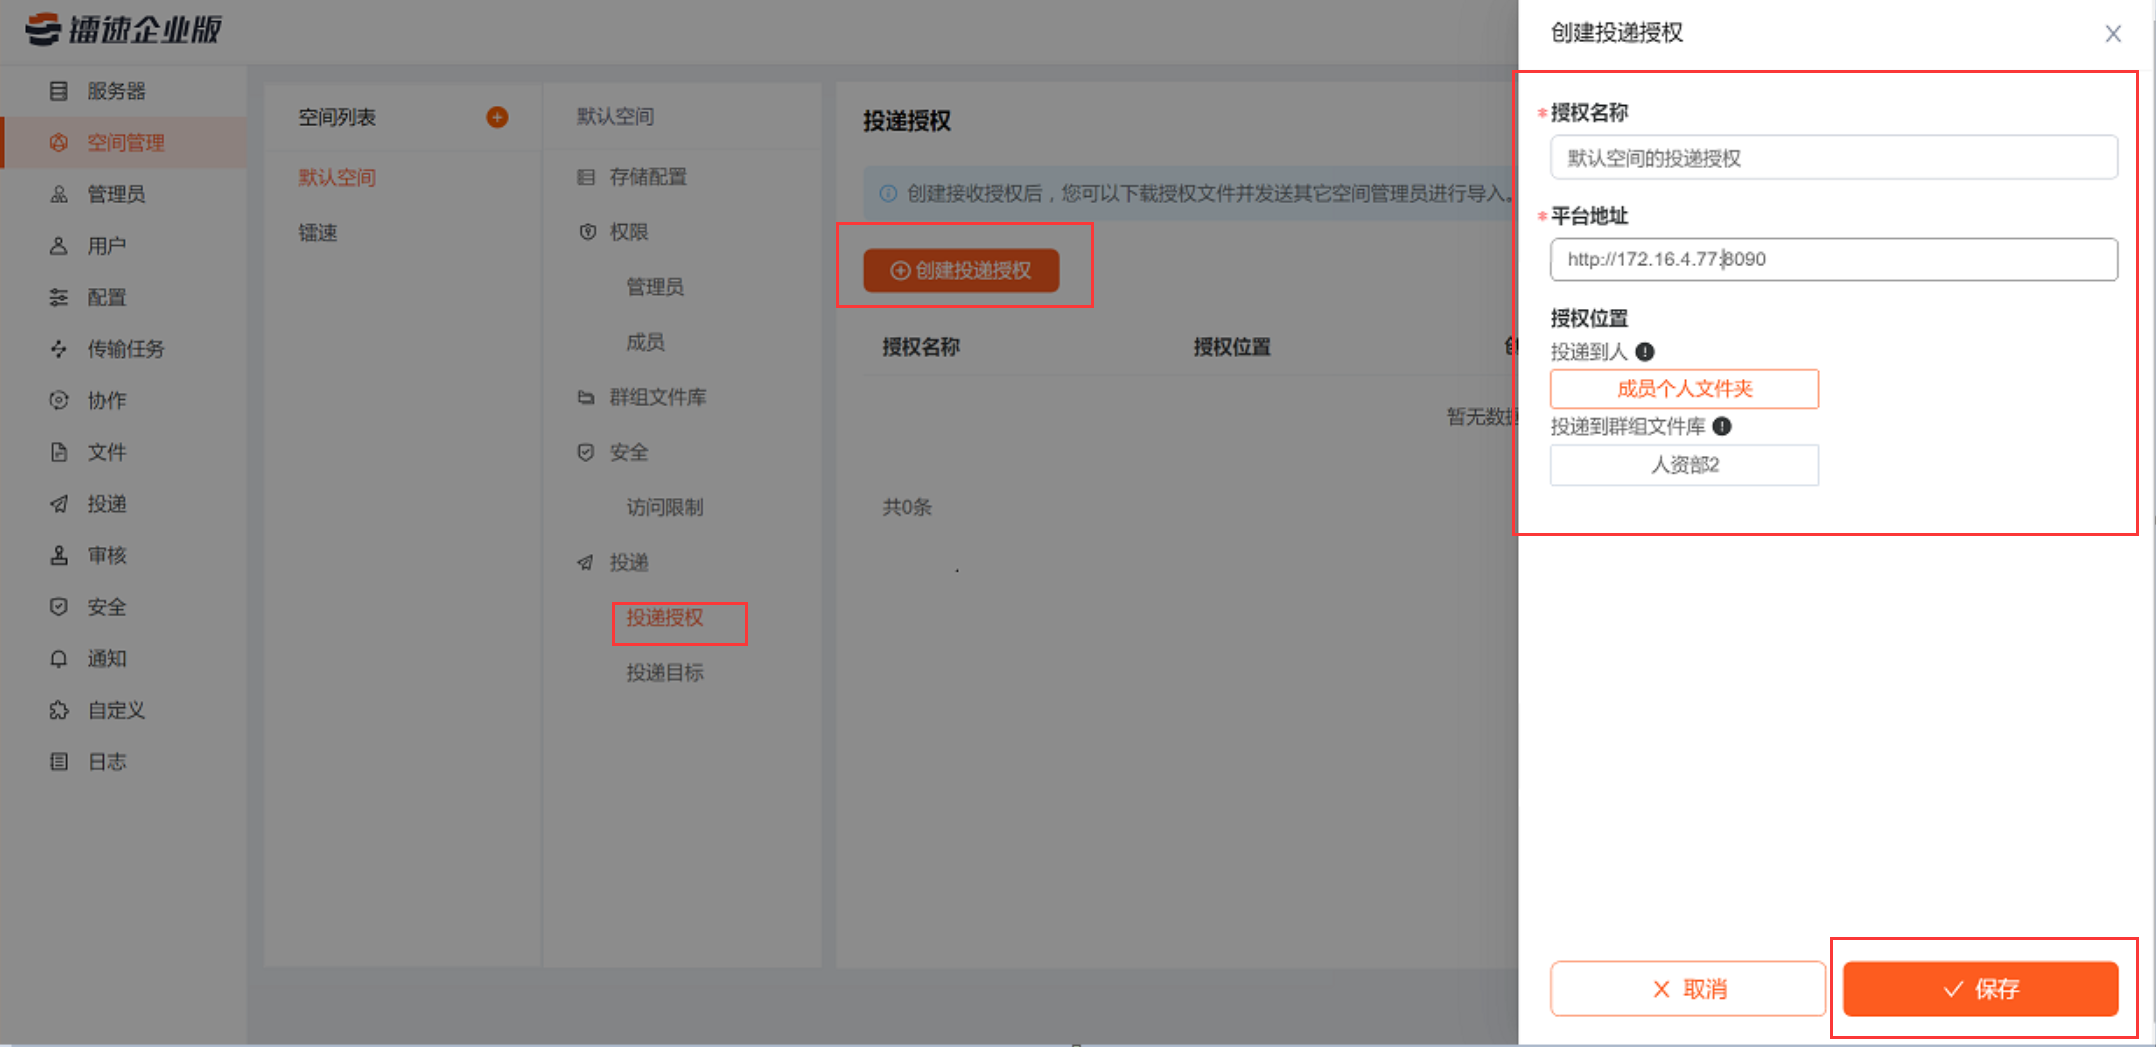
Task: Open 投递目标 submenu item
Action: click(x=665, y=673)
